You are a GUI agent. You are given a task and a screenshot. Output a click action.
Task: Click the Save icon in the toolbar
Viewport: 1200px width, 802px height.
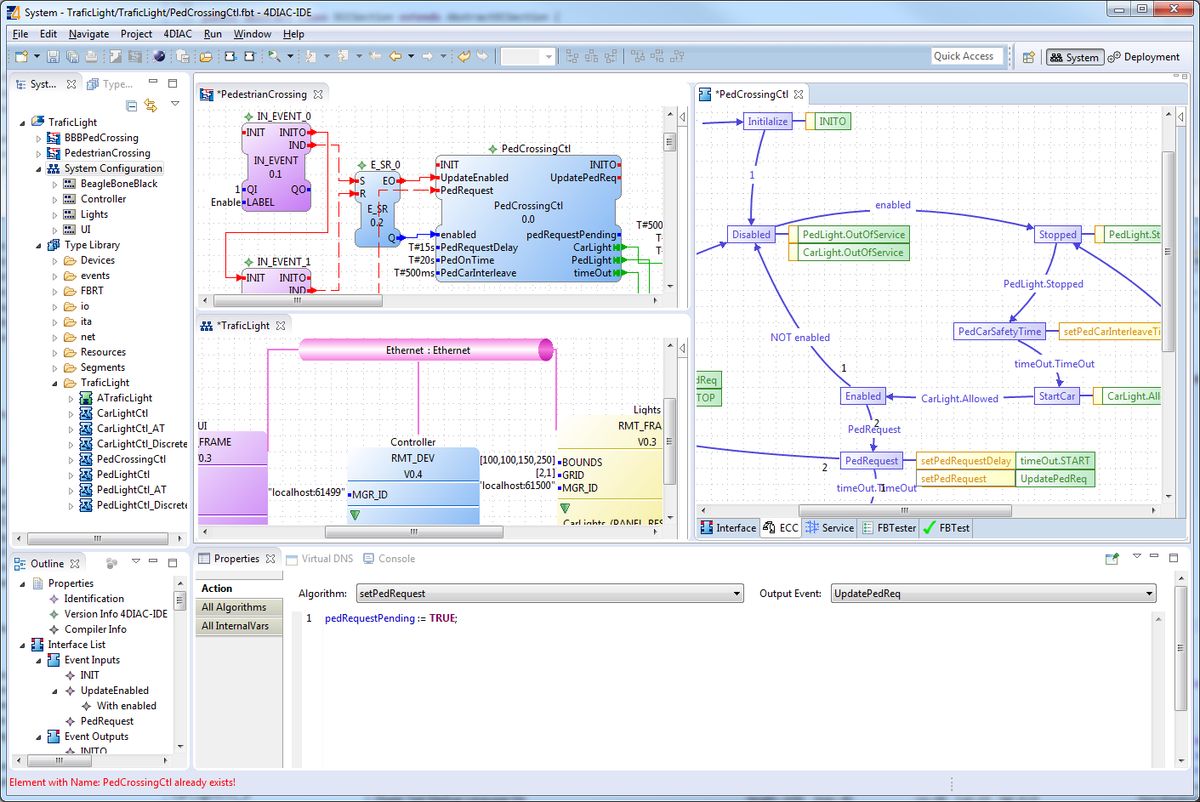pos(53,57)
